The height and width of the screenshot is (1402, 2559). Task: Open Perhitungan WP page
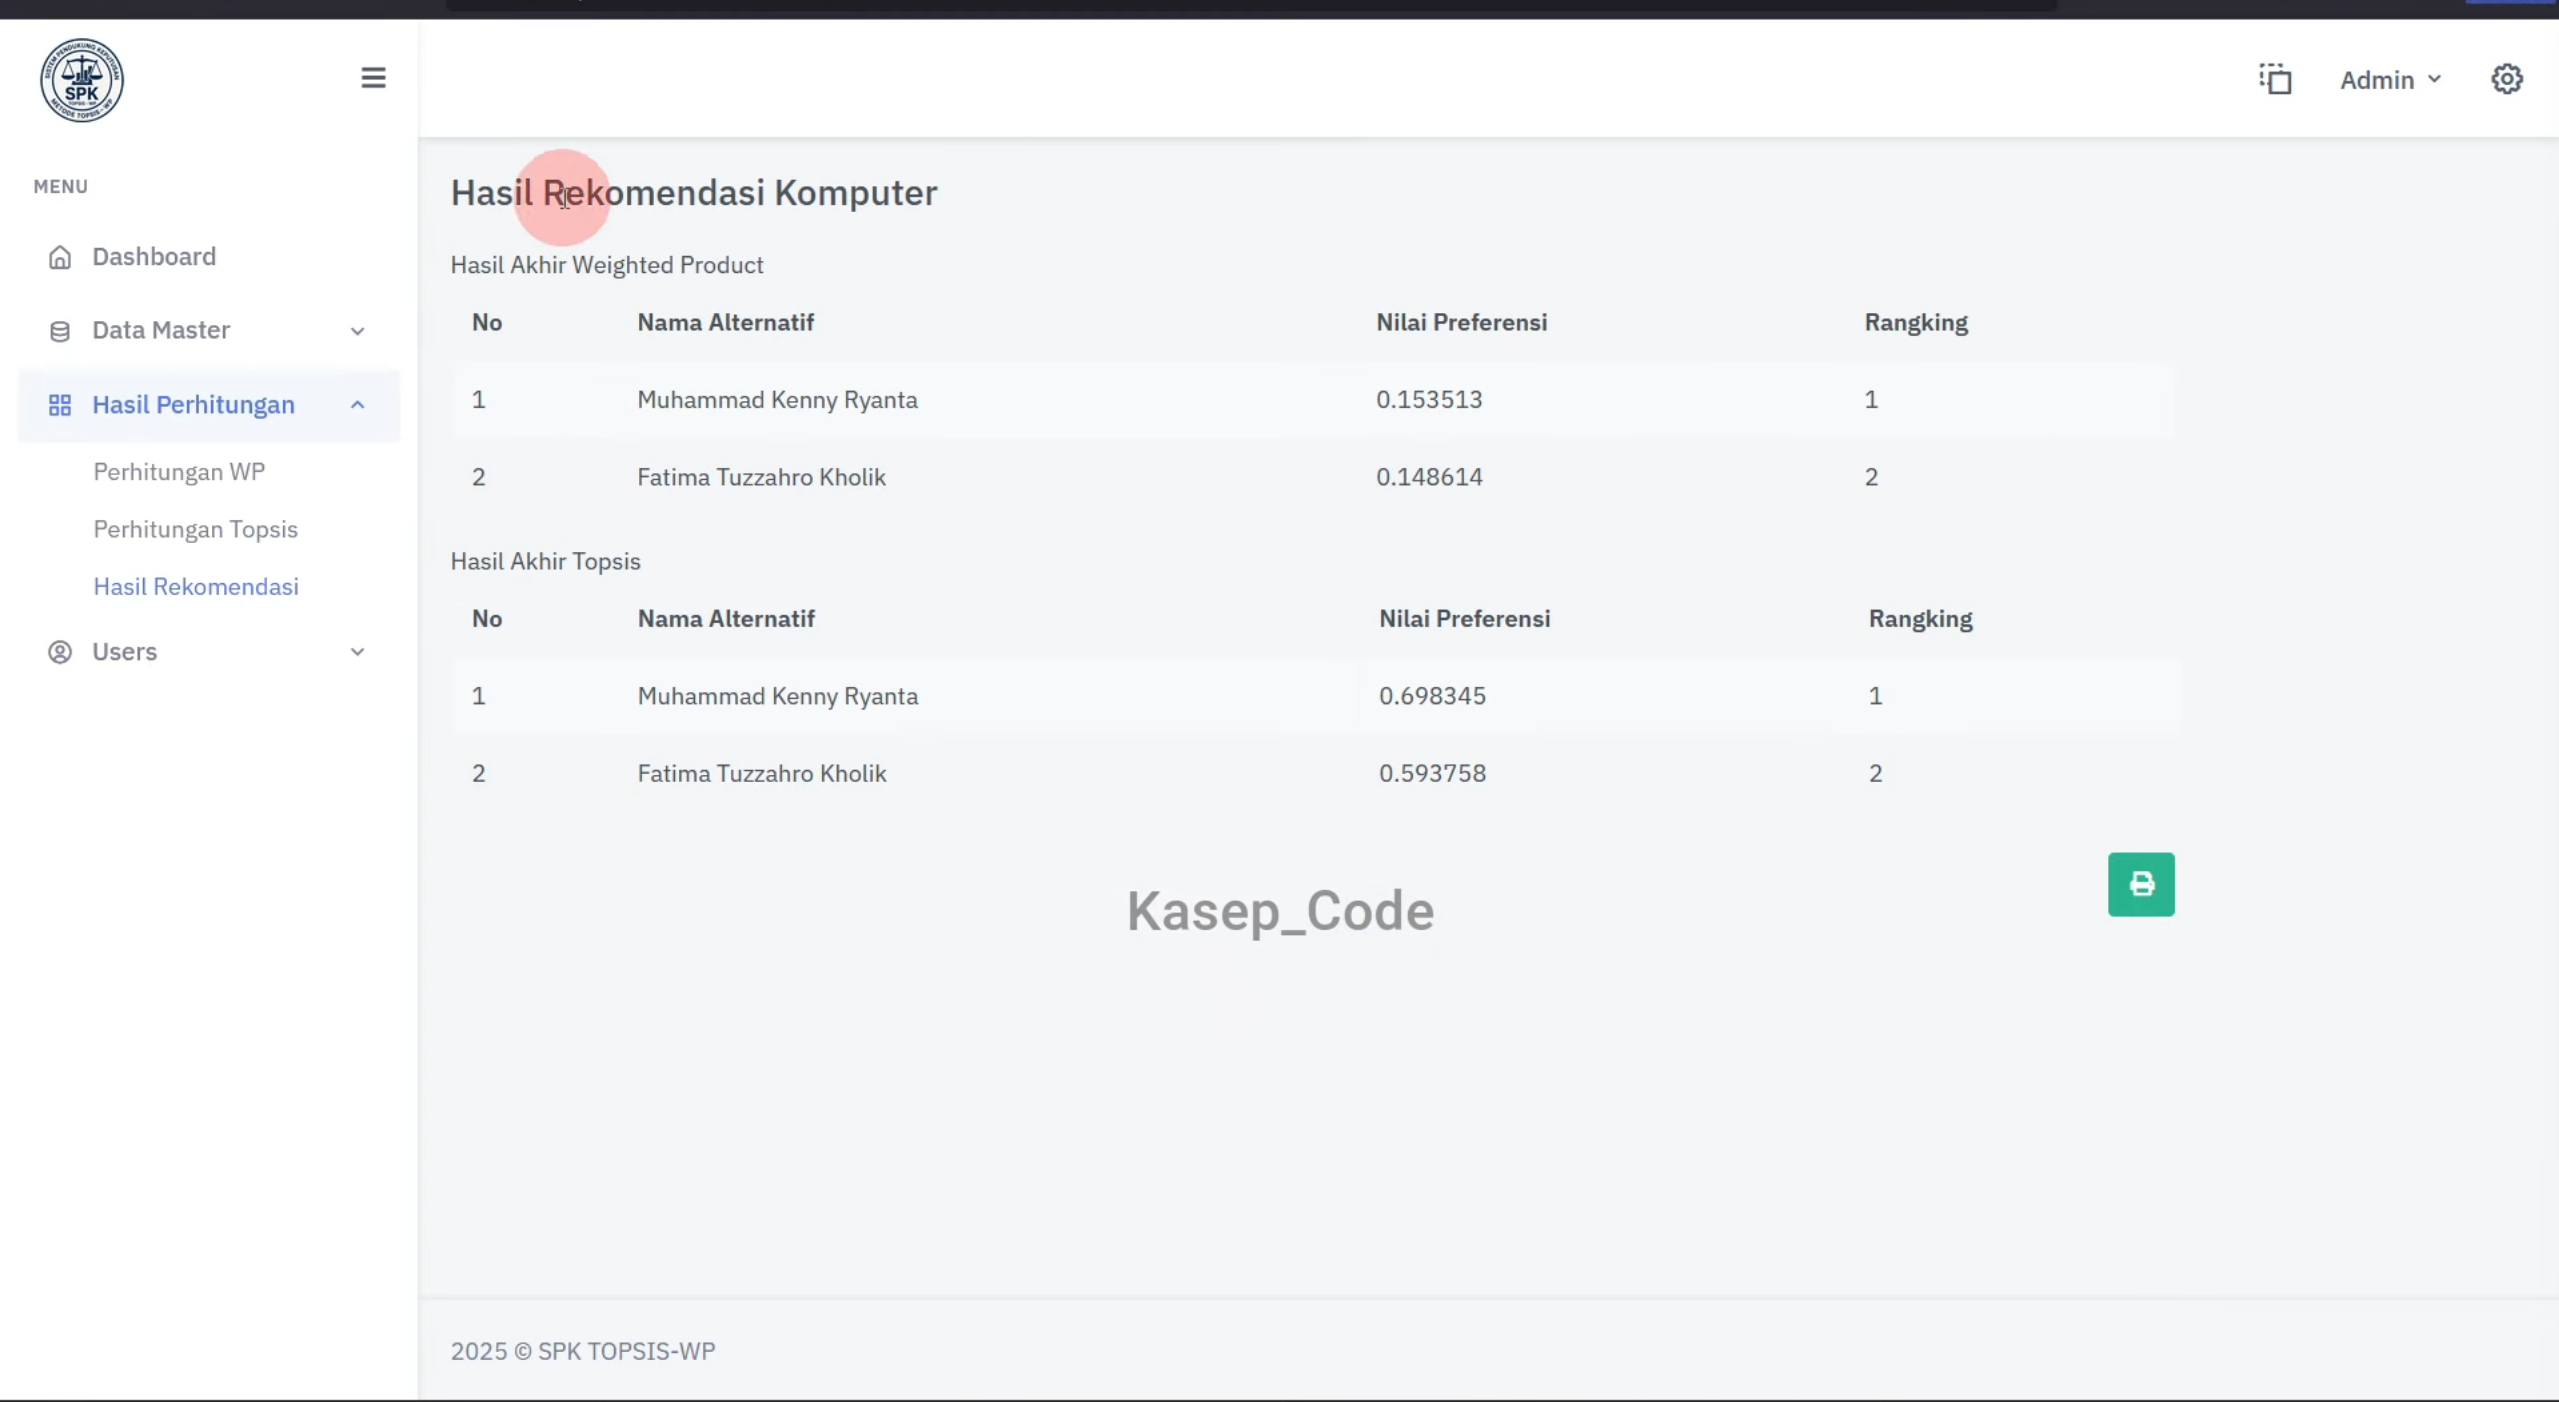[x=179, y=472]
